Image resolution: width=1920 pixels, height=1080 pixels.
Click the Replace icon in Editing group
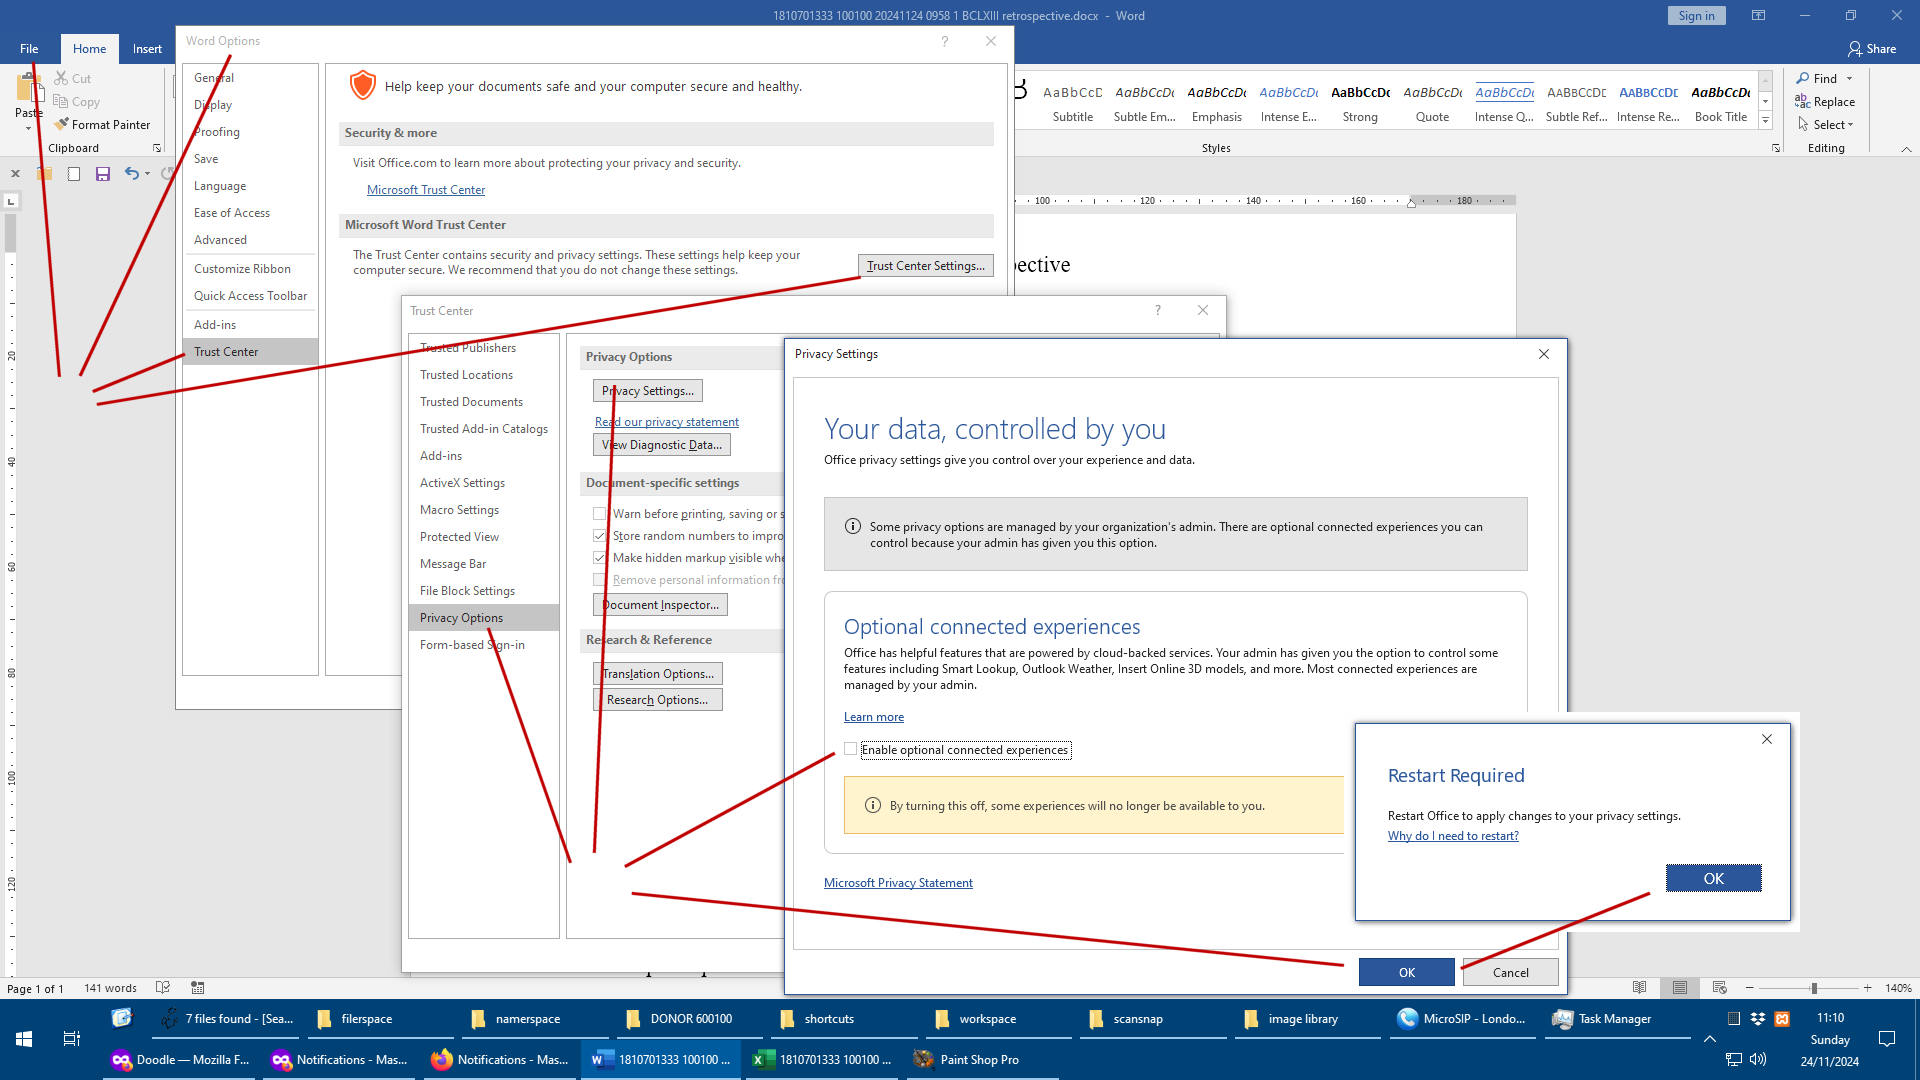[1803, 102]
